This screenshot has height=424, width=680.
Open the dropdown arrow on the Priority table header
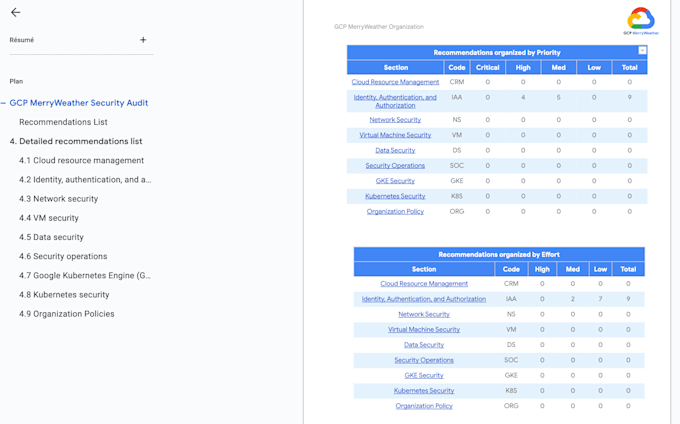click(x=642, y=51)
